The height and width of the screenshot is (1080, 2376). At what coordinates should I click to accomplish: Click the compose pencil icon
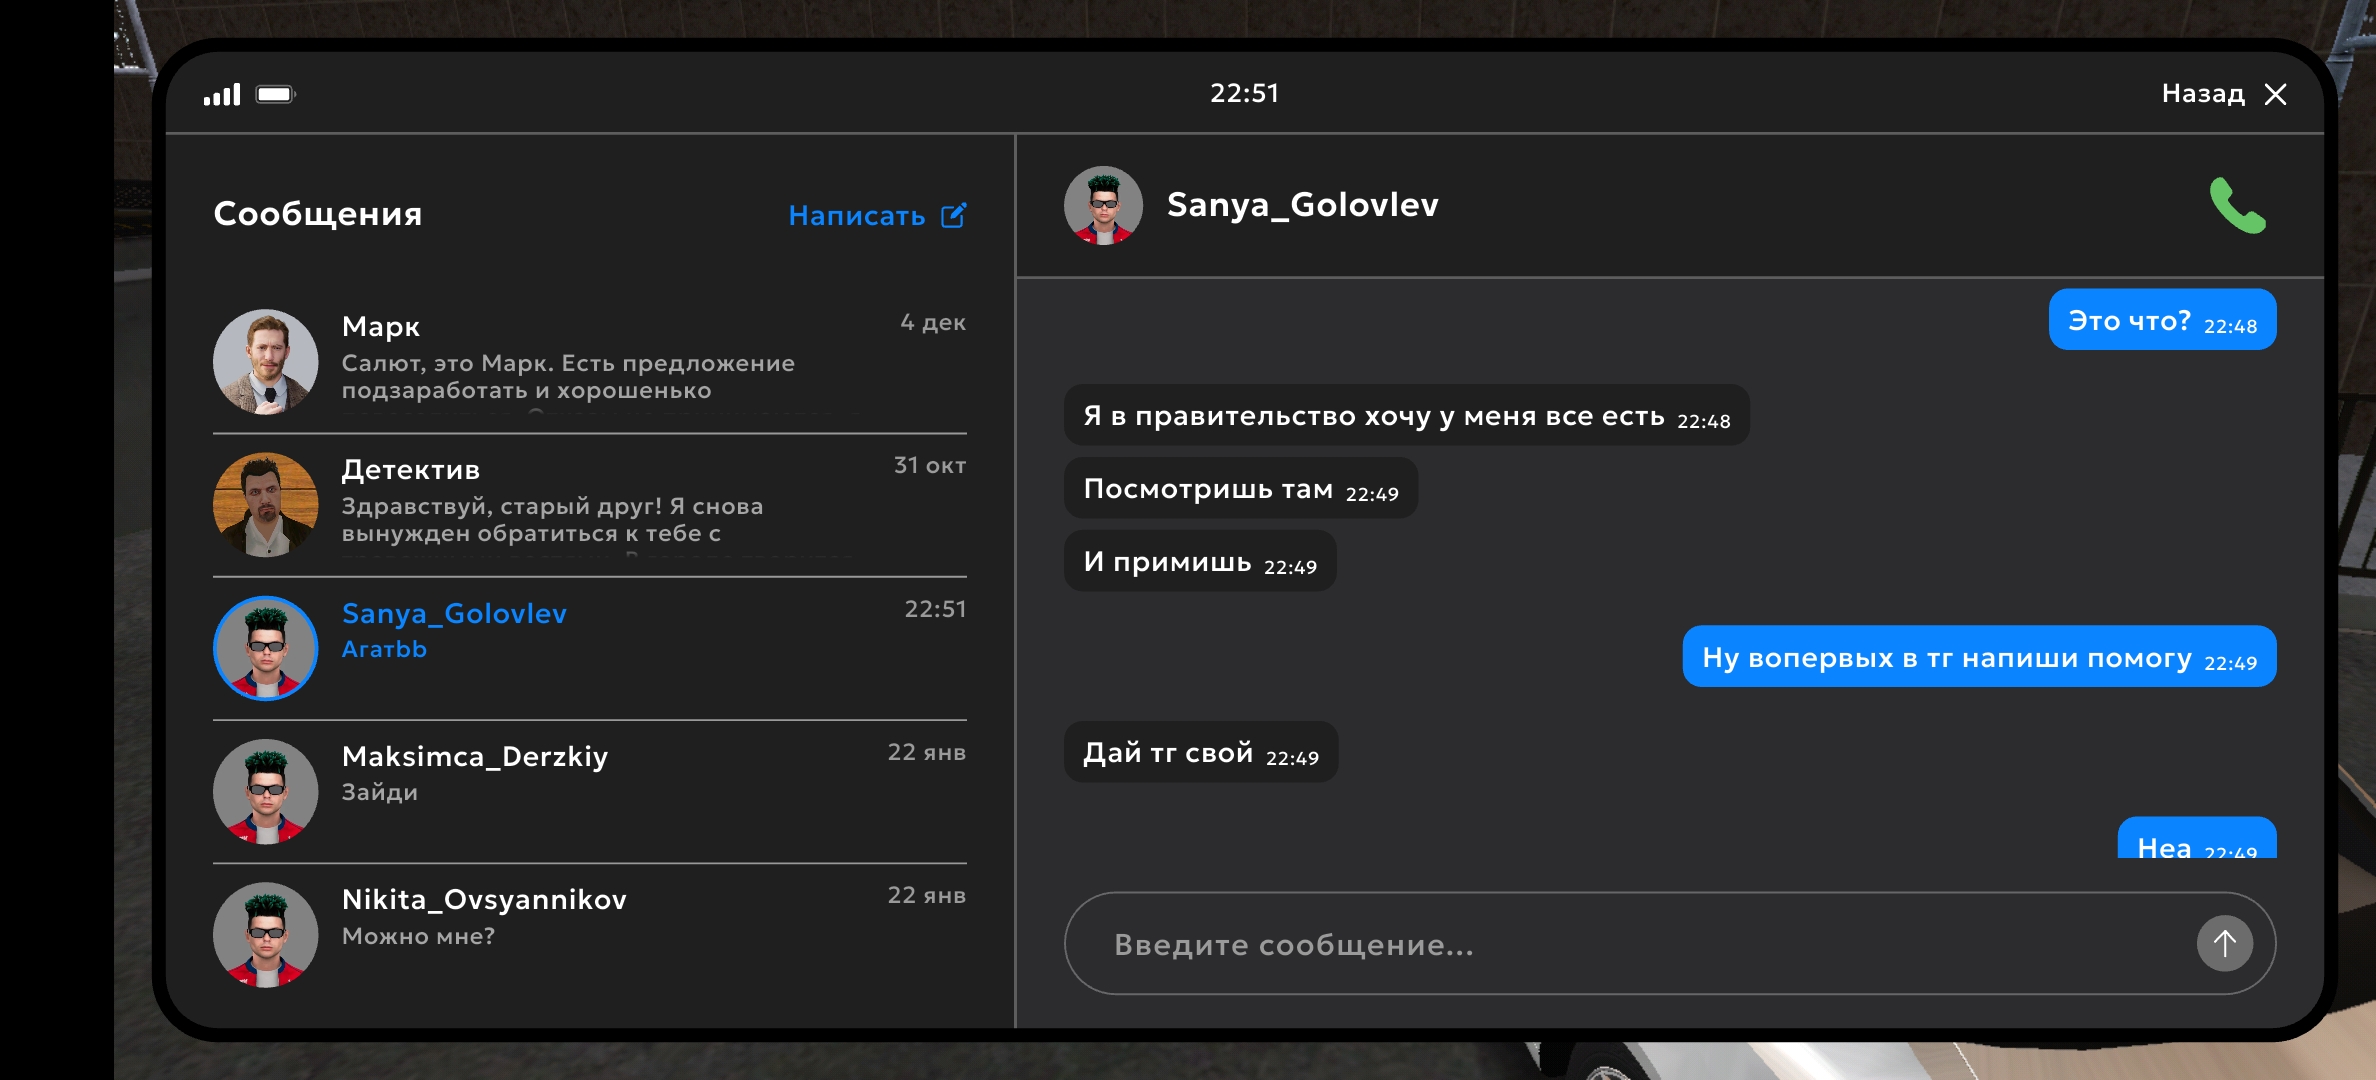[x=954, y=215]
